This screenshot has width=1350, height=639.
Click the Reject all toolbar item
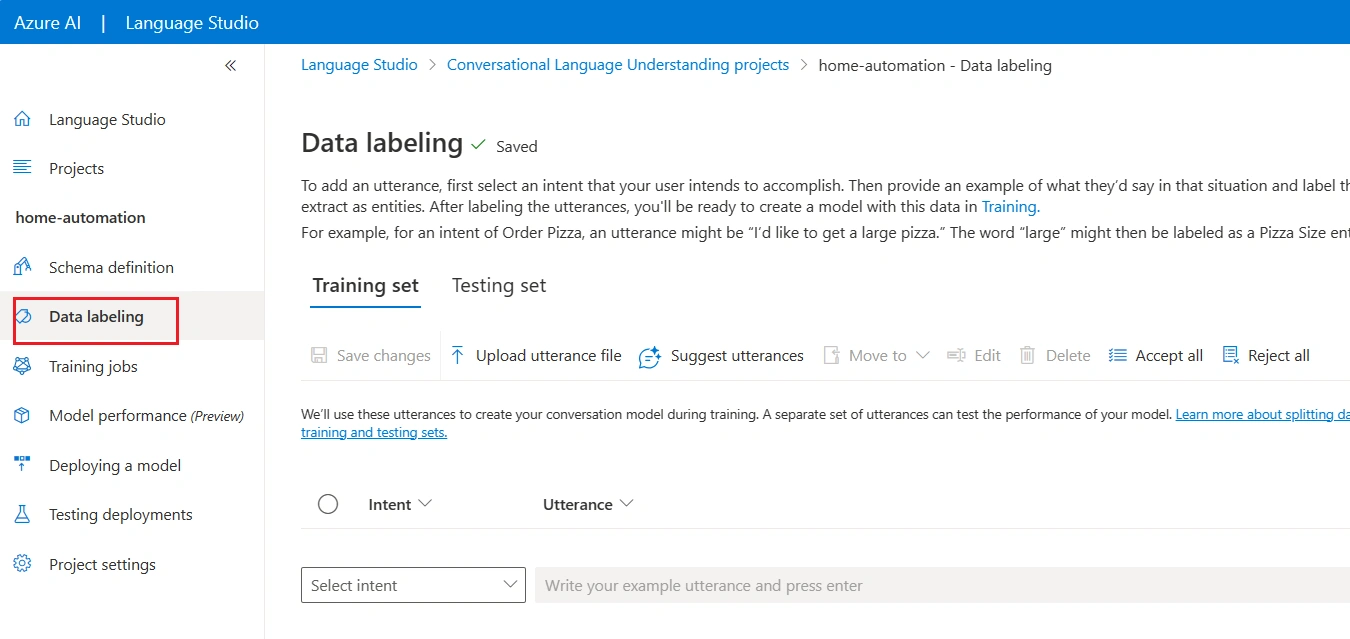point(1265,355)
